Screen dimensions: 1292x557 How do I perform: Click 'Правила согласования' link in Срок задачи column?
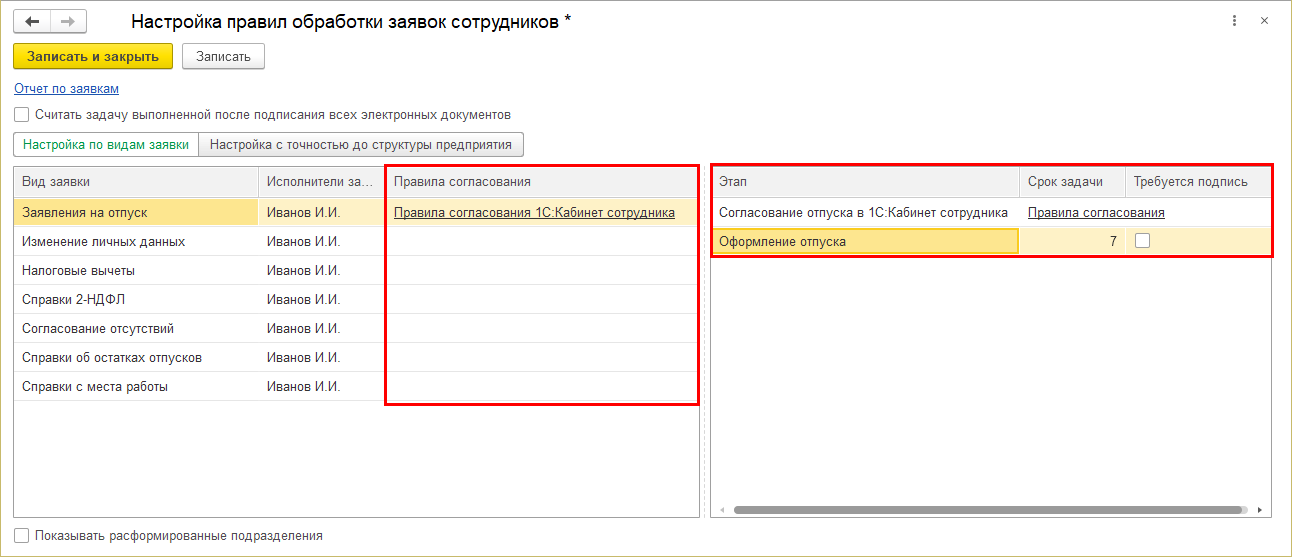[x=1096, y=212]
